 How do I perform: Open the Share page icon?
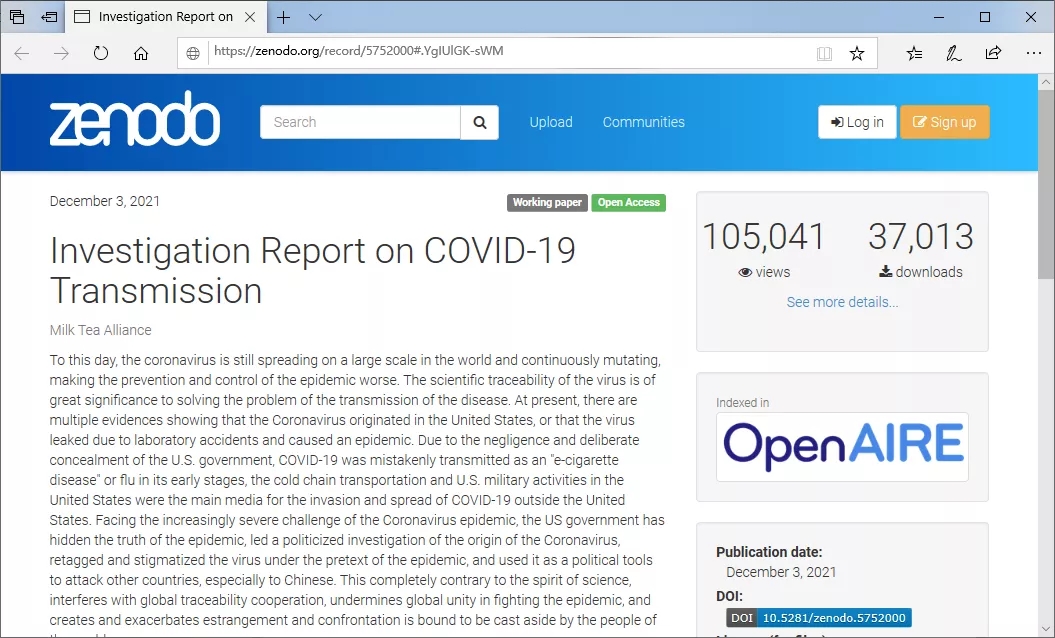tap(993, 54)
